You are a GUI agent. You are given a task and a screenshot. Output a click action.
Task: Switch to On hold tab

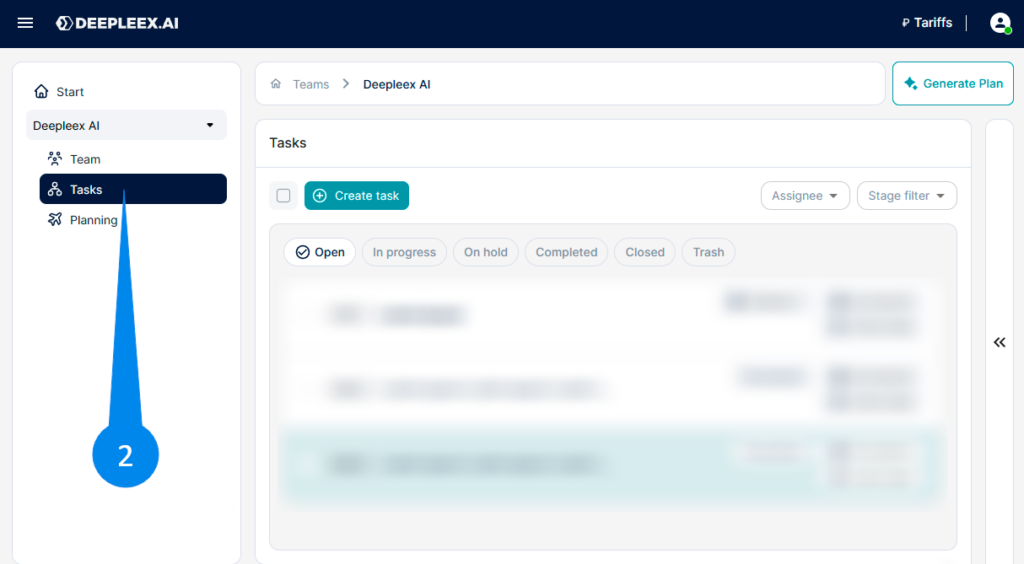coord(486,252)
